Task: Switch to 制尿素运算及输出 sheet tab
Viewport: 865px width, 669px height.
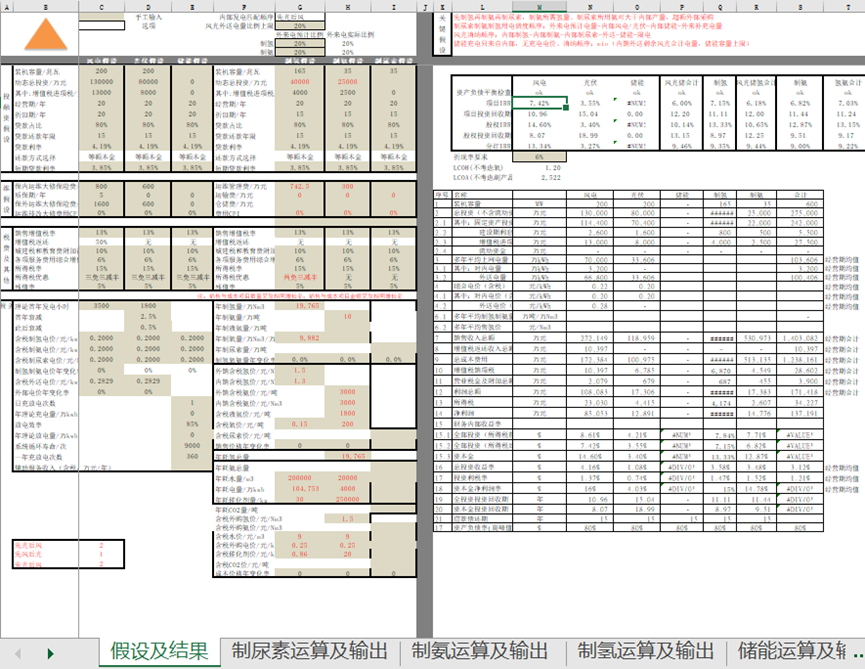Action: coord(310,652)
